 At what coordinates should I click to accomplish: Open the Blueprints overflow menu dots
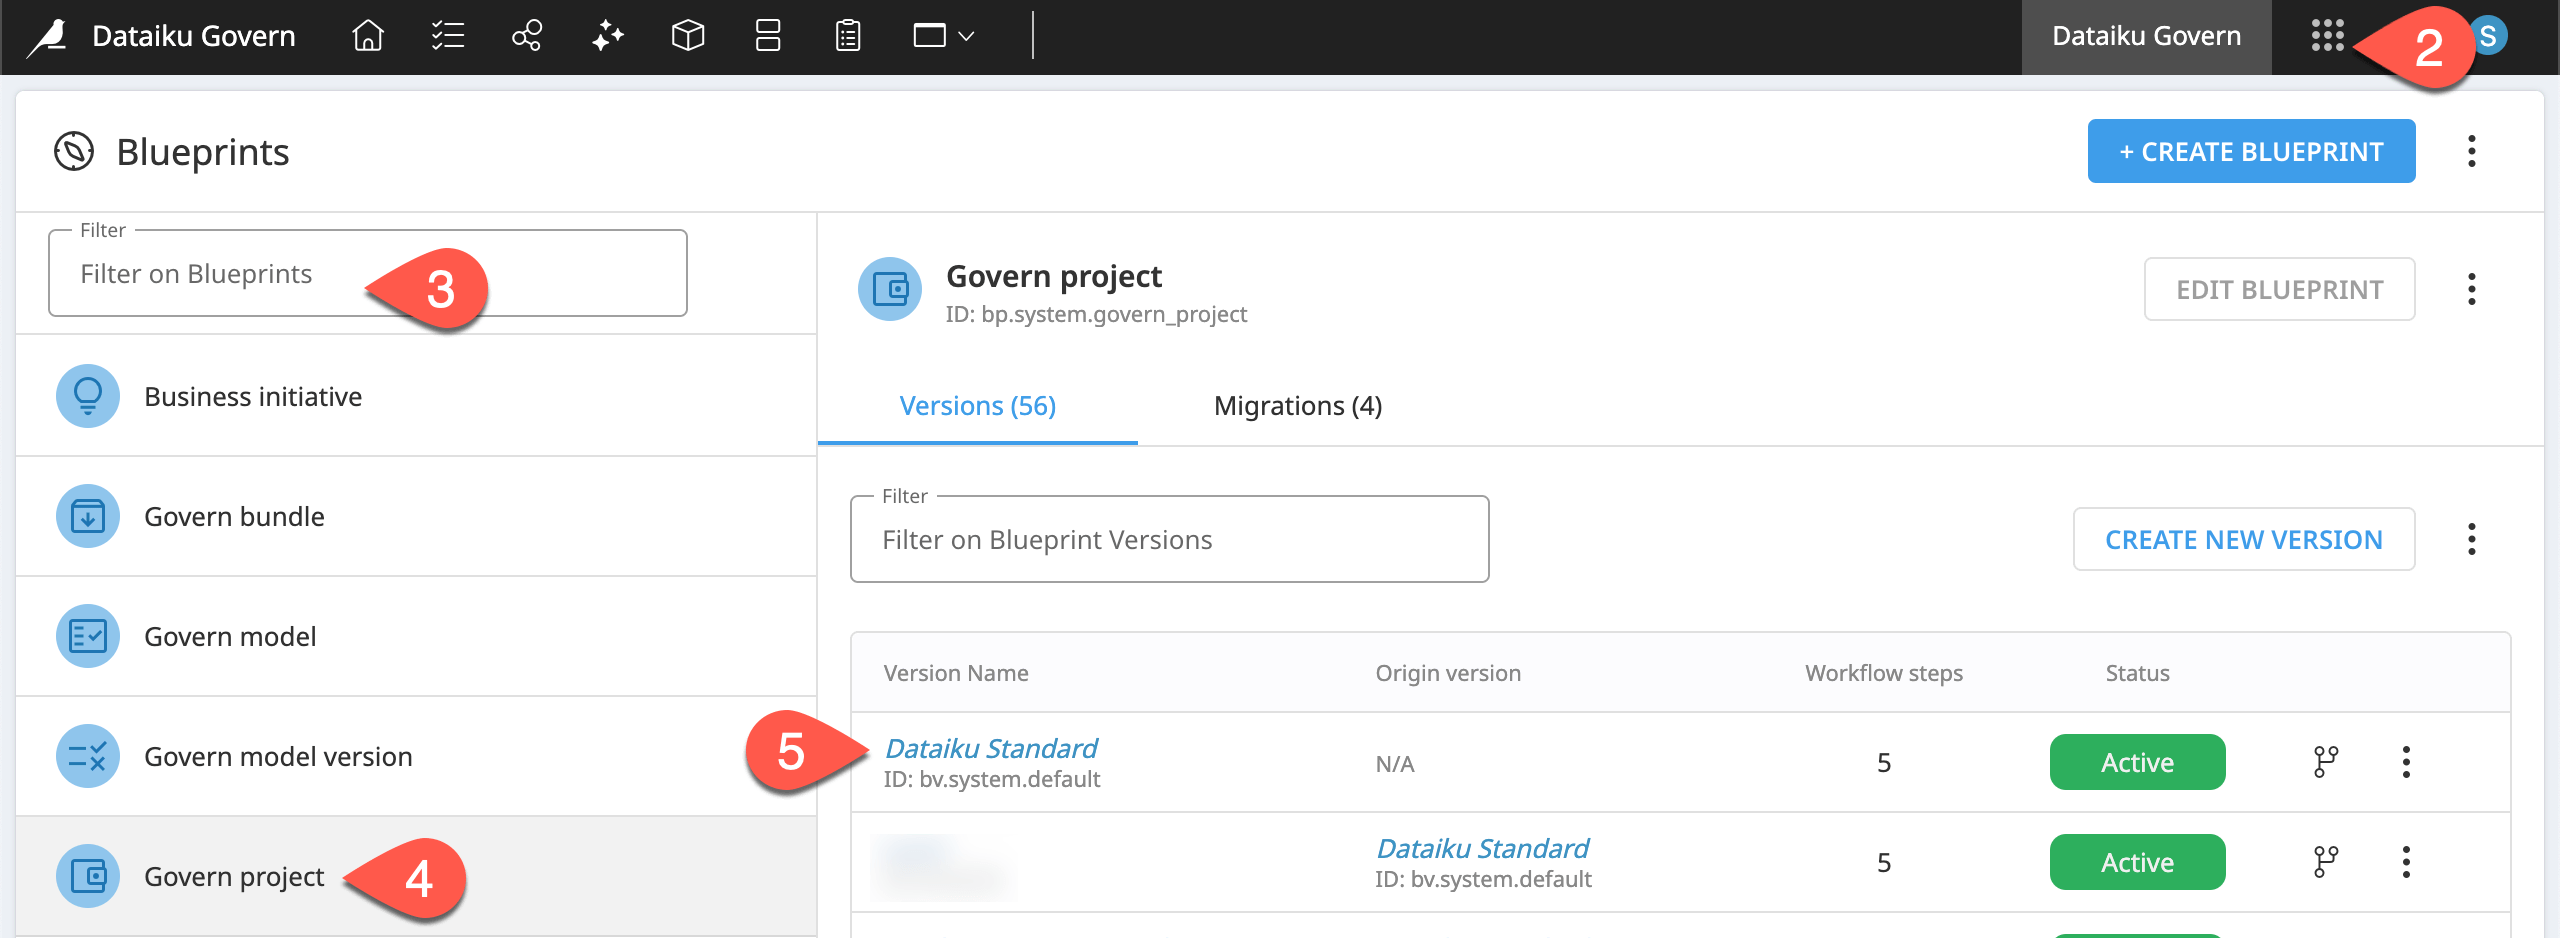point(2472,151)
